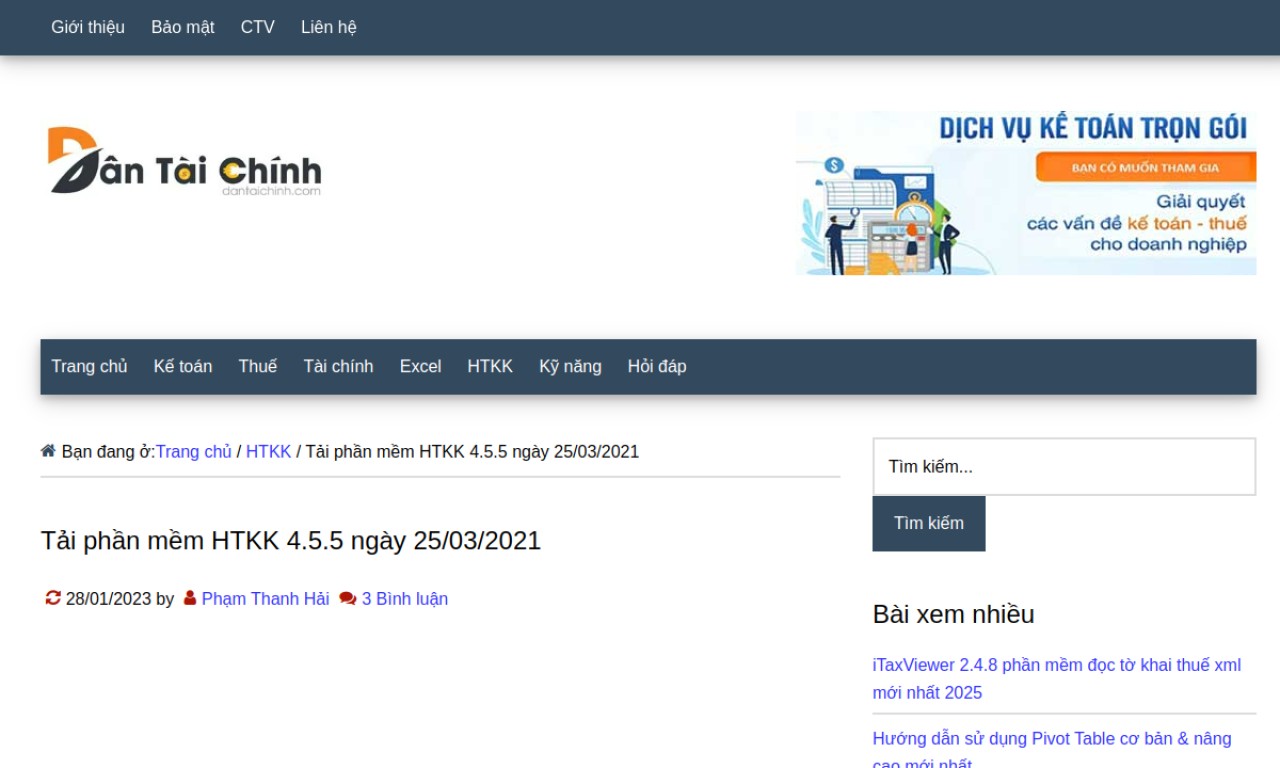Focus the Tìm kiếm... search field
Image resolution: width=1280 pixels, height=768 pixels.
point(1064,467)
